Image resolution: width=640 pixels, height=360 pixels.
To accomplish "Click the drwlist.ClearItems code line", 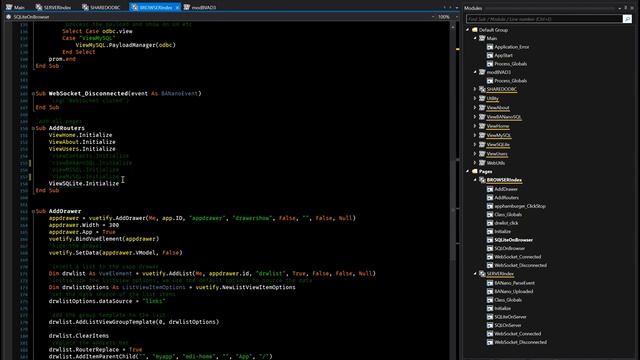I will pyautogui.click(x=79, y=336).
